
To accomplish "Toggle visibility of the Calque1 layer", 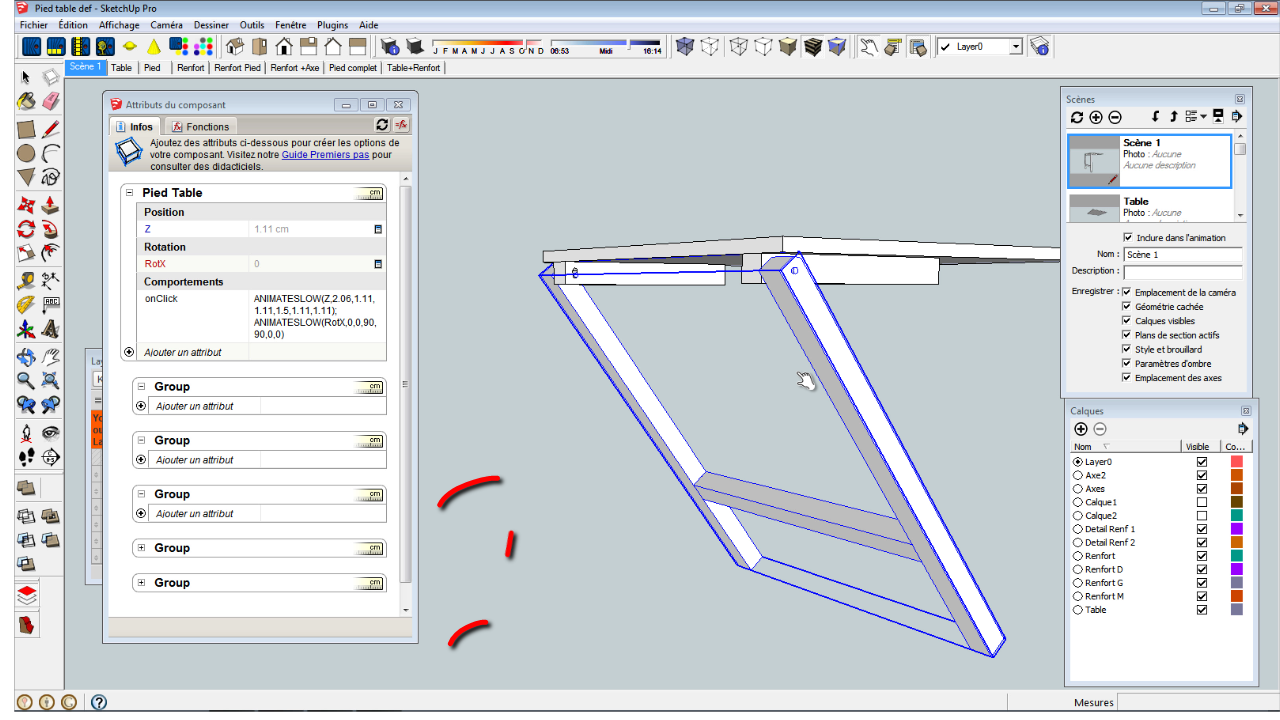I will 1202,502.
